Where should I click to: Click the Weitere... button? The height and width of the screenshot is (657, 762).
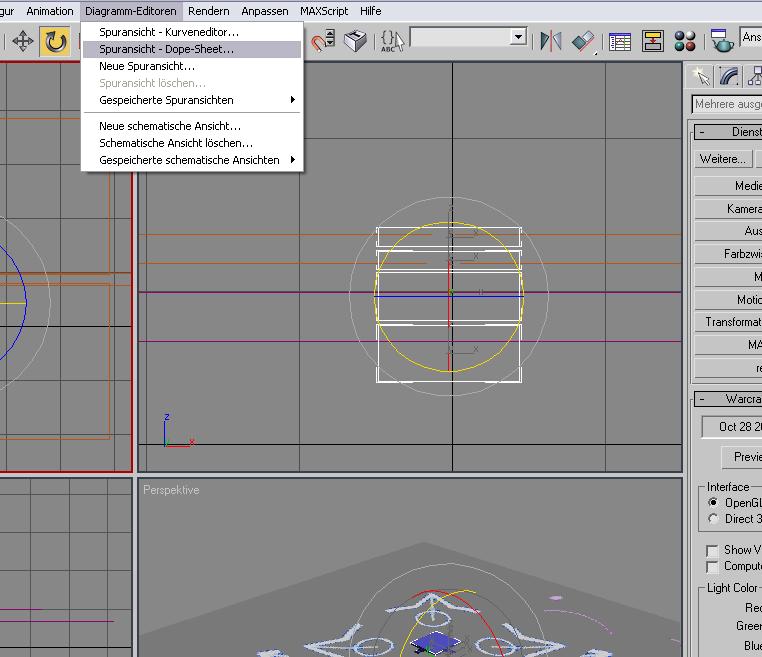(723, 159)
